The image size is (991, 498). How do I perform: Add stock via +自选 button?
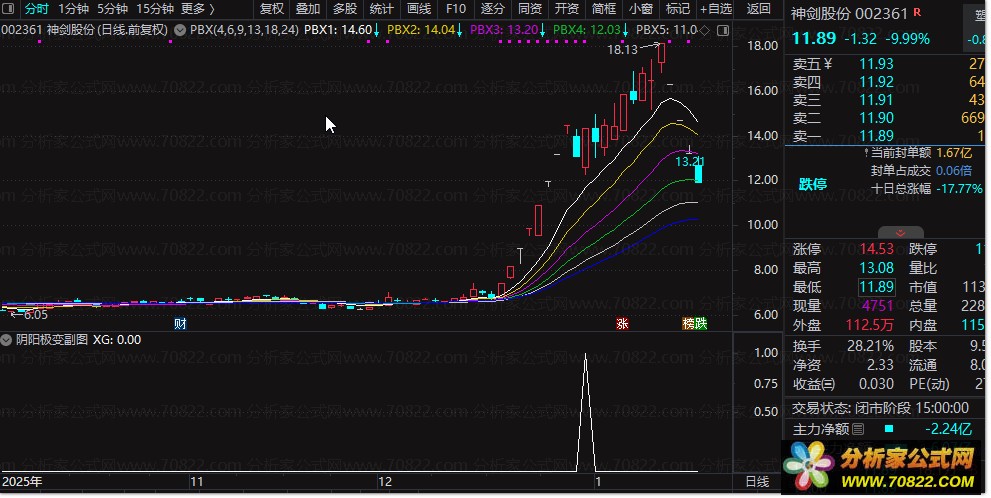[716, 9]
